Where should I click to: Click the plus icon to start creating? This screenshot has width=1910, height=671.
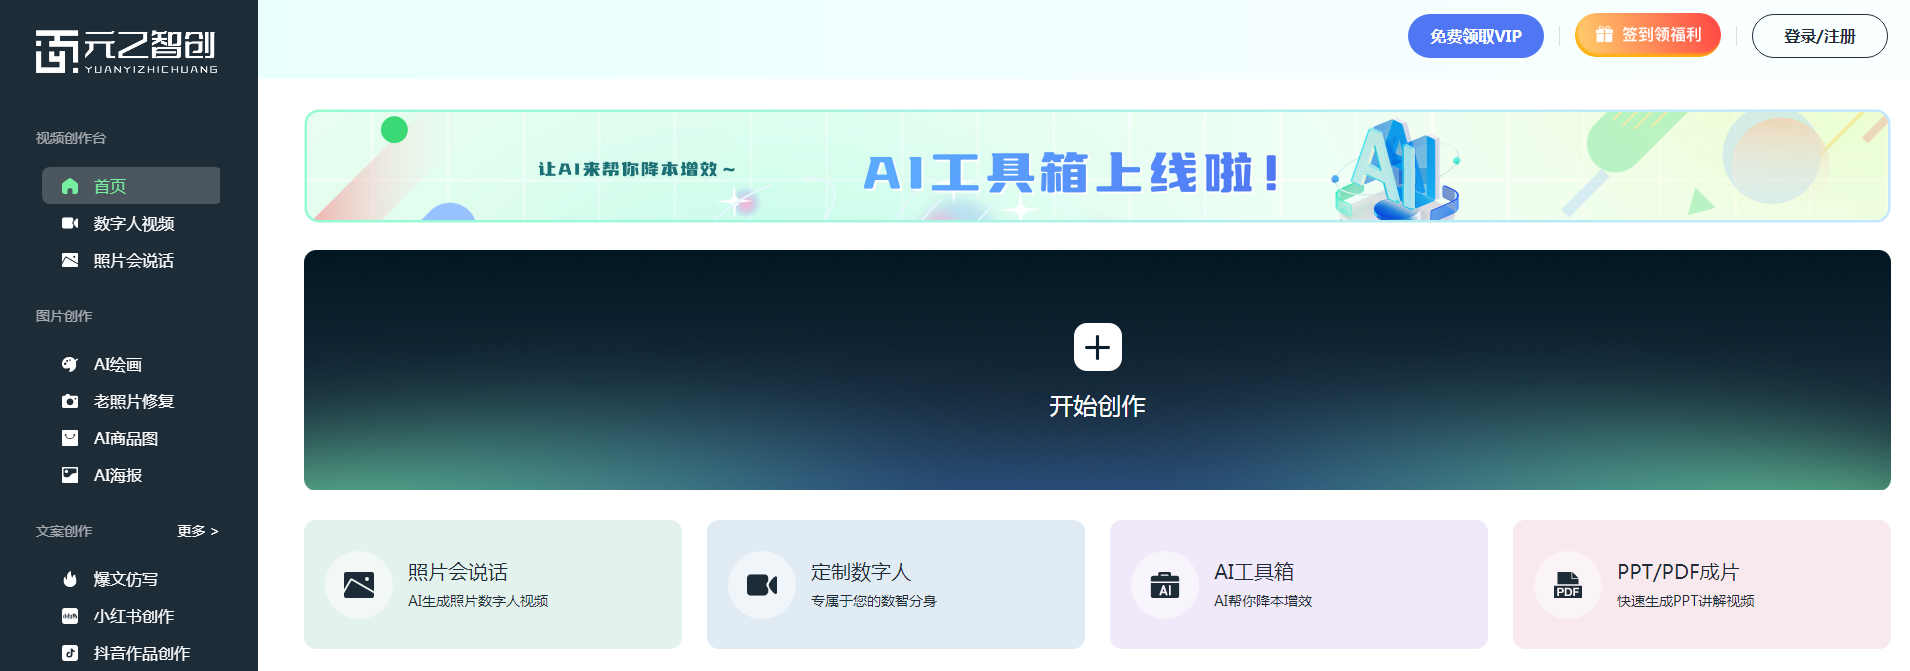tap(1097, 347)
